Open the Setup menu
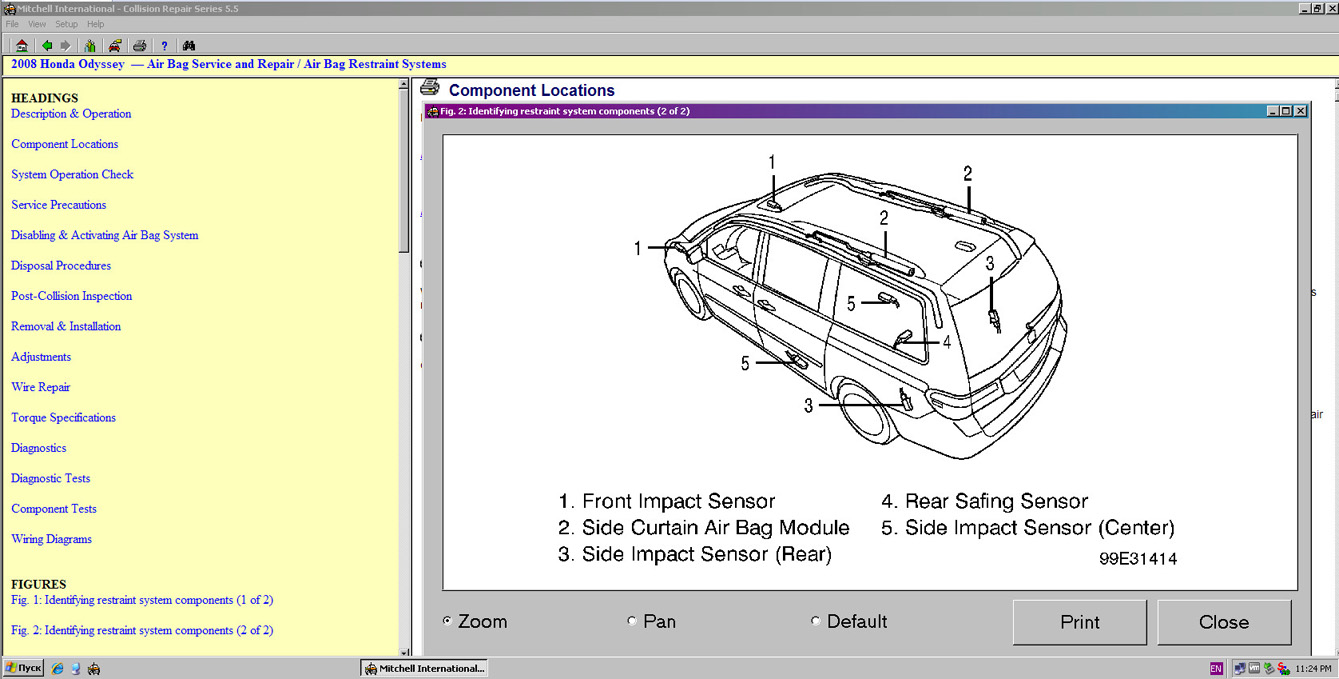The height and width of the screenshot is (679, 1339). coord(66,24)
